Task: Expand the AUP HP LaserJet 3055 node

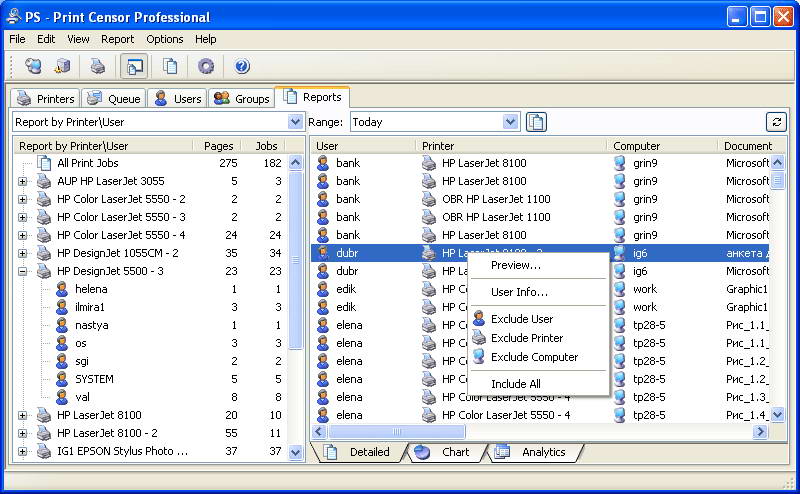Action: [22, 181]
